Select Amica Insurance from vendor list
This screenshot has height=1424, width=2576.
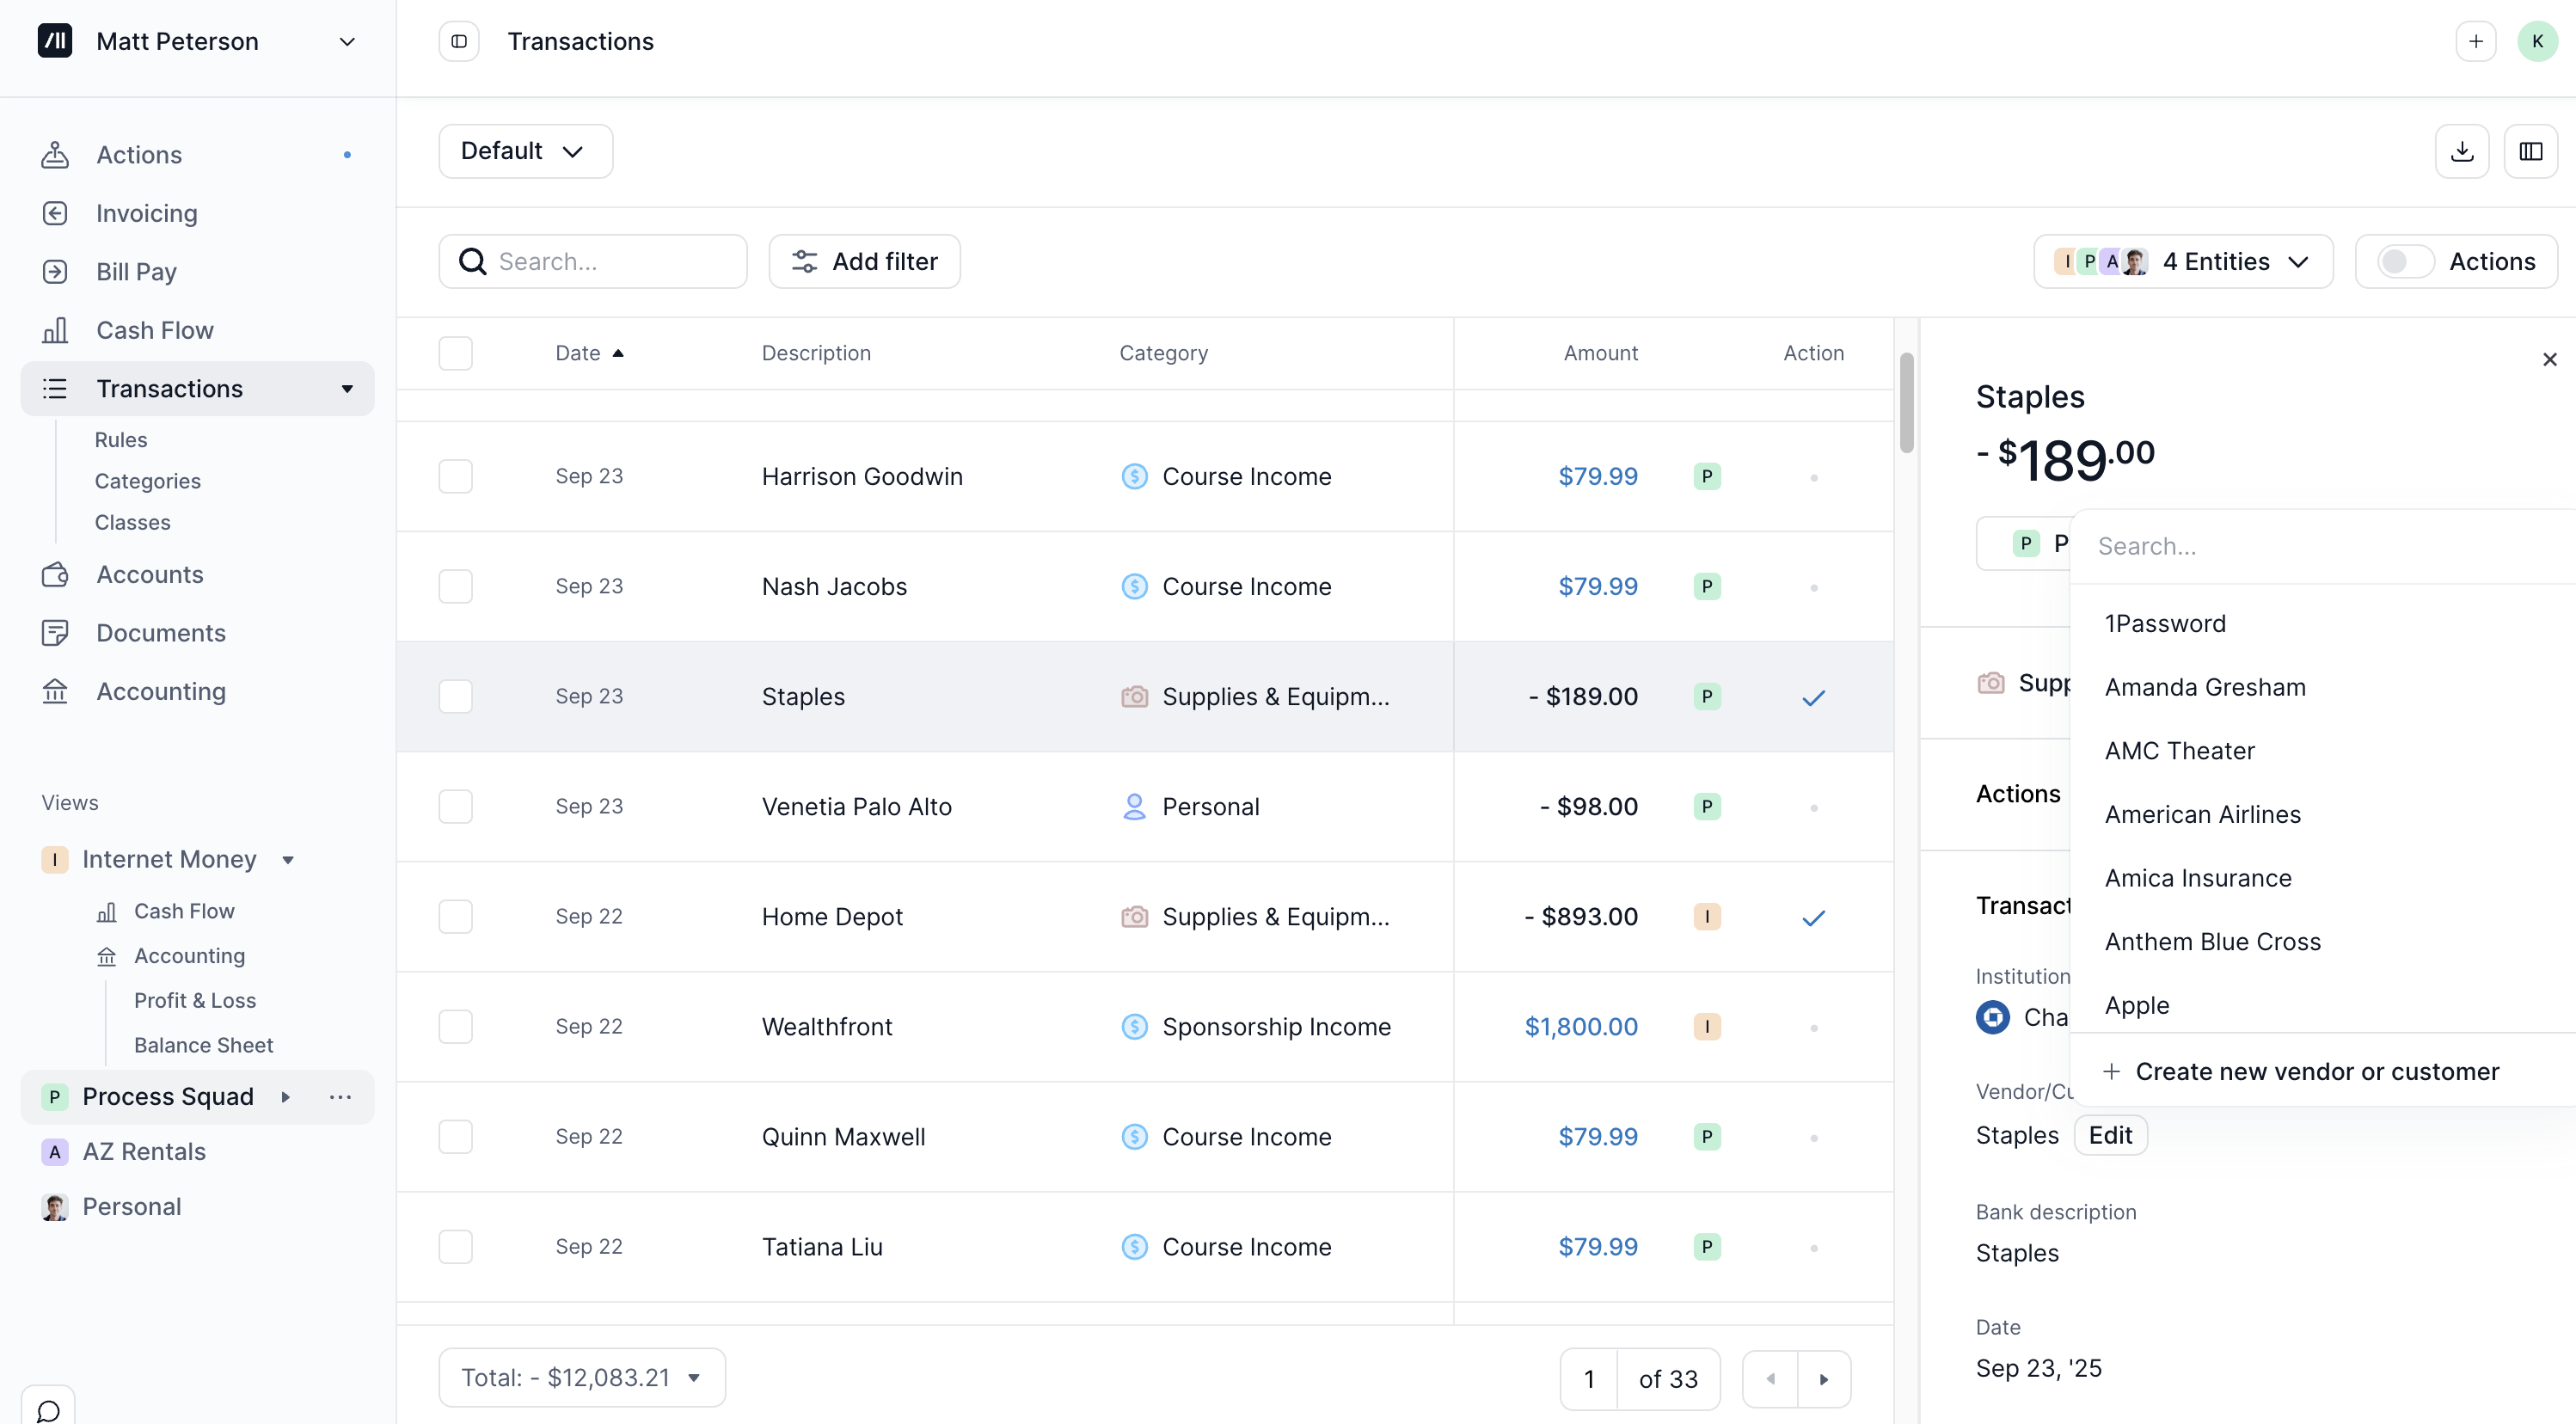click(2197, 878)
